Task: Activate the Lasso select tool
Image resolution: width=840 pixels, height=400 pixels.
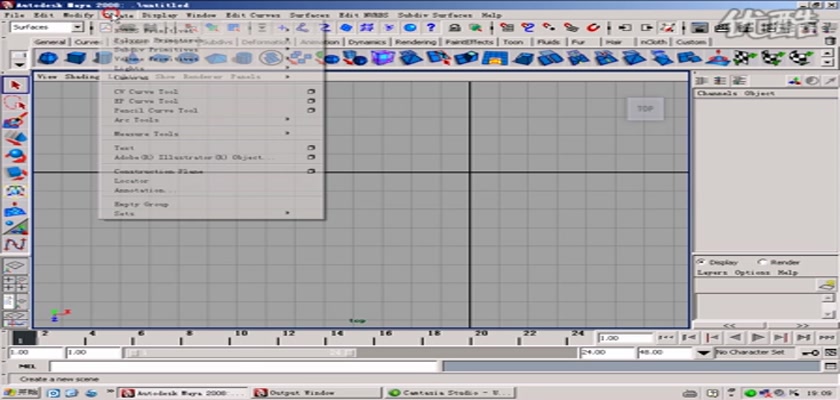Action: [x=16, y=103]
